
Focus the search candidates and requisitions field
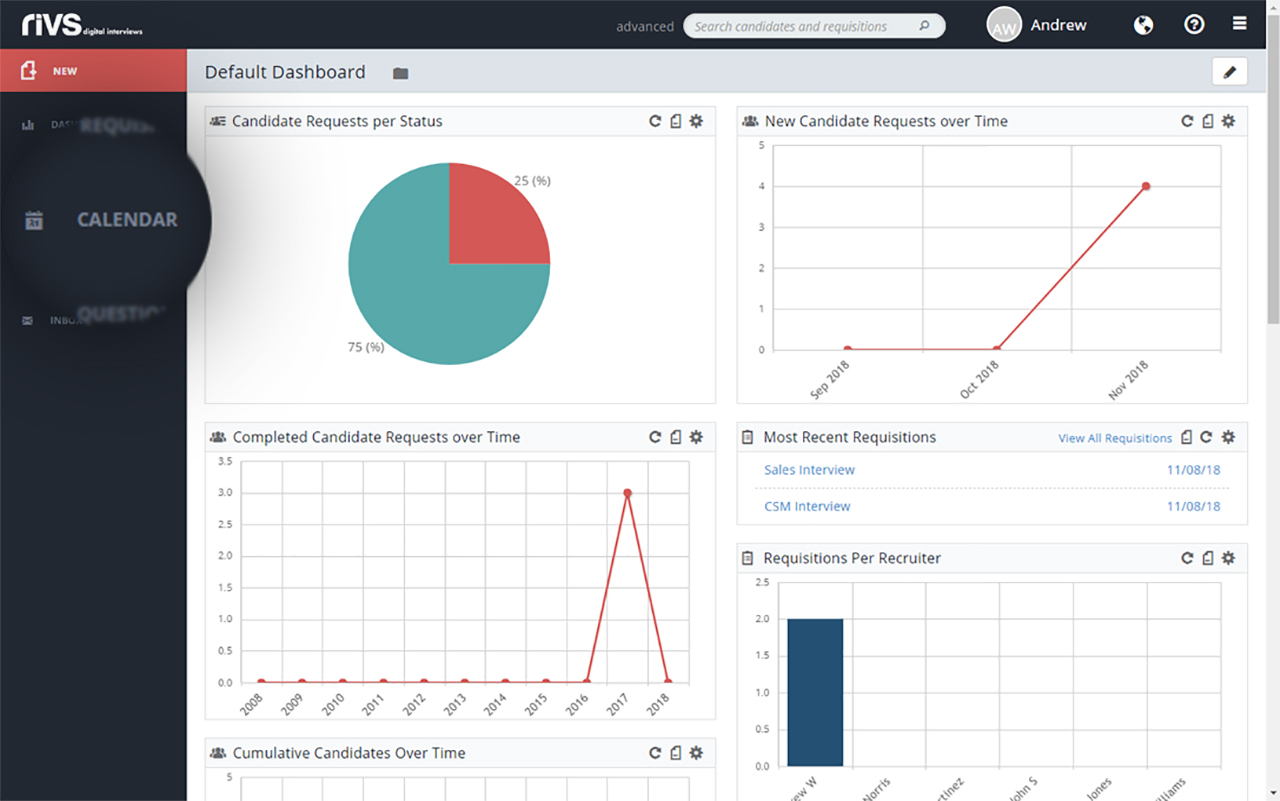pos(814,26)
